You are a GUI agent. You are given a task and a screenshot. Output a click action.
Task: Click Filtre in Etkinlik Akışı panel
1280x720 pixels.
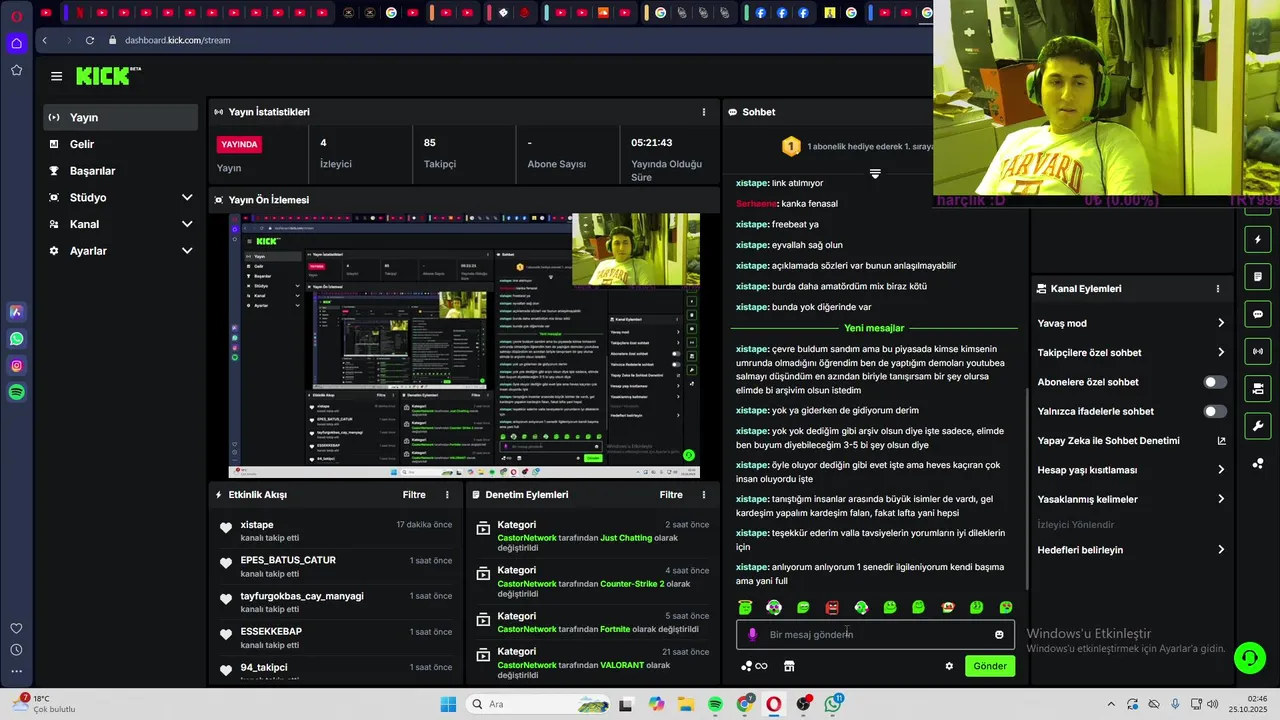(x=414, y=495)
